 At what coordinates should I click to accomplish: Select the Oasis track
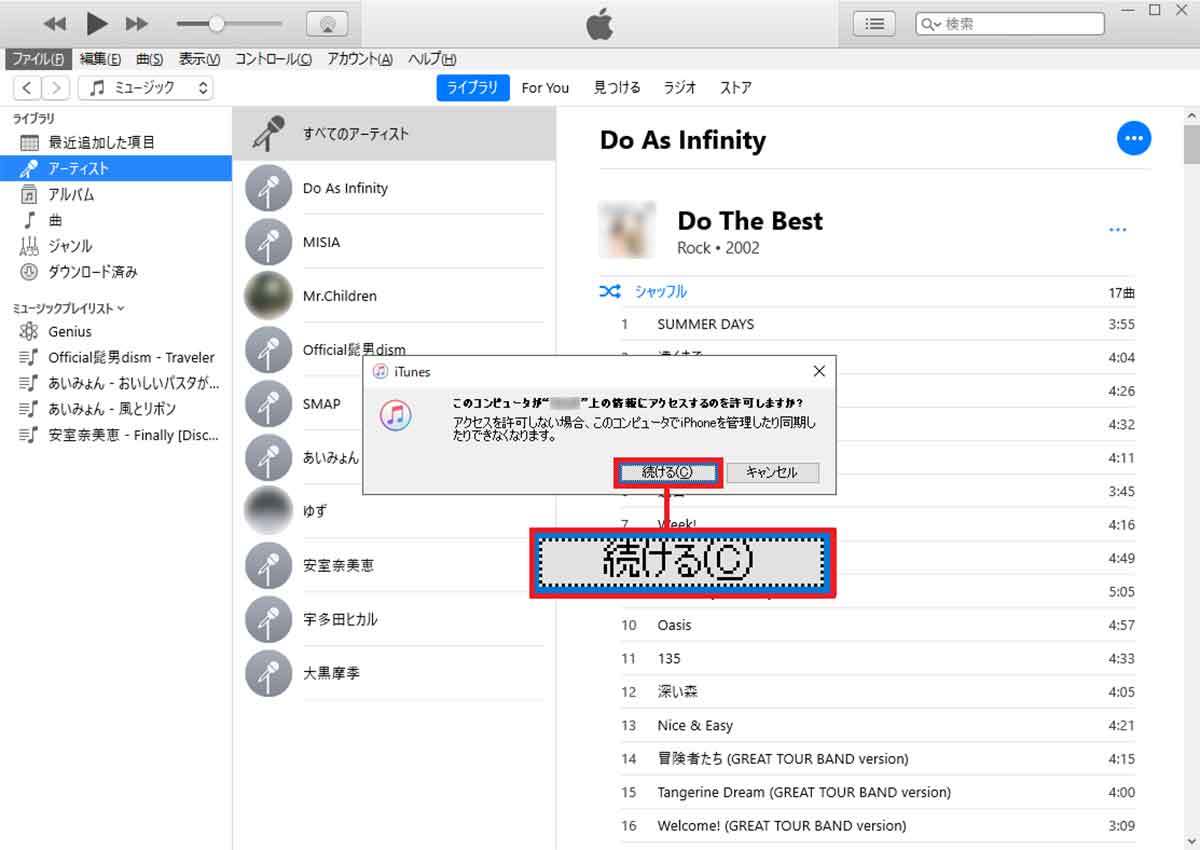click(x=878, y=625)
